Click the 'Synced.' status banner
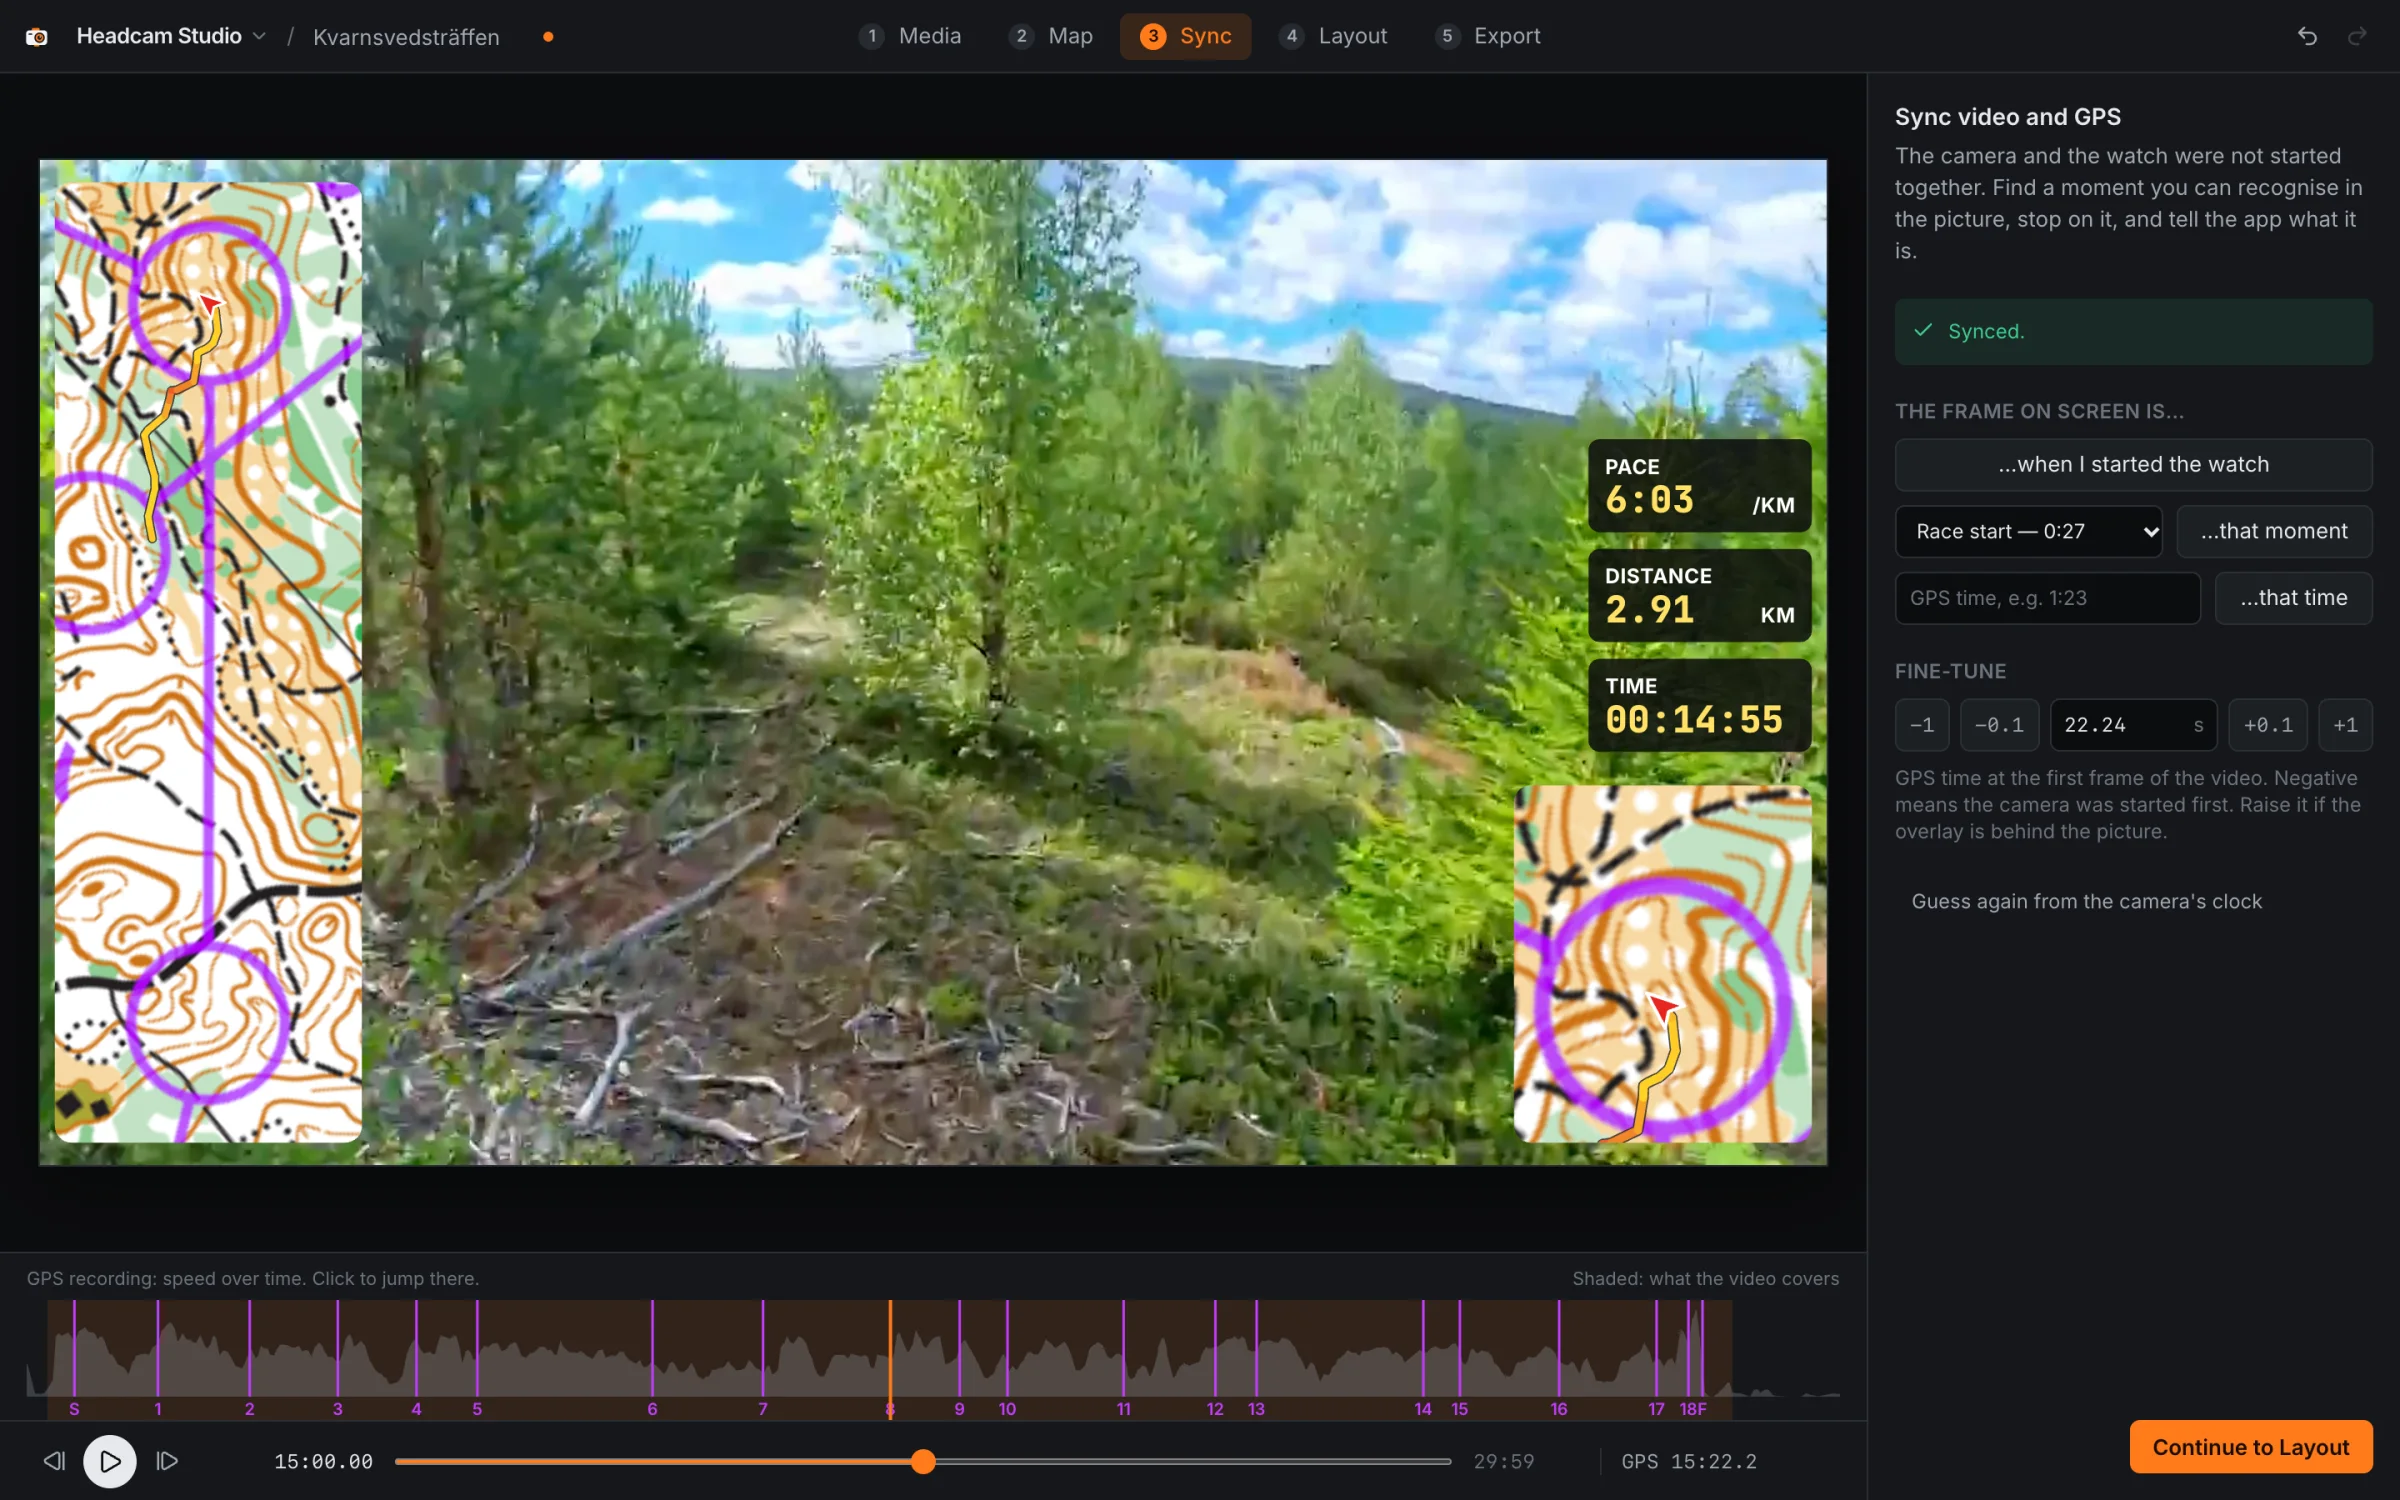The height and width of the screenshot is (1500, 2400). click(2133, 331)
